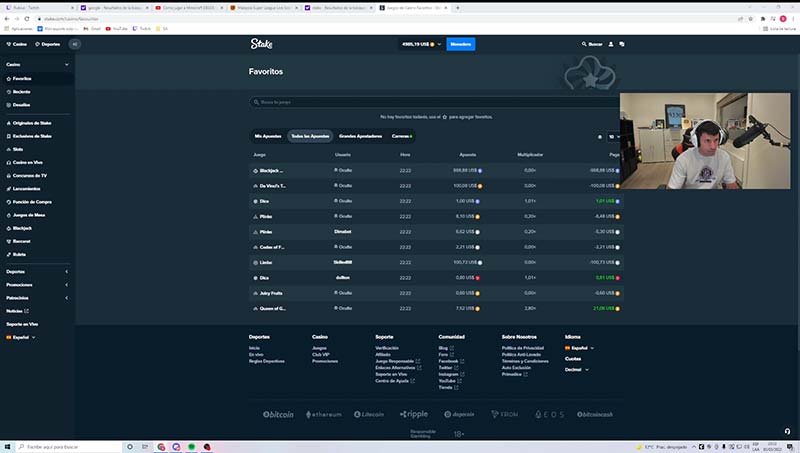Open the footer Cuotas Decimal dropdown

pos(577,369)
